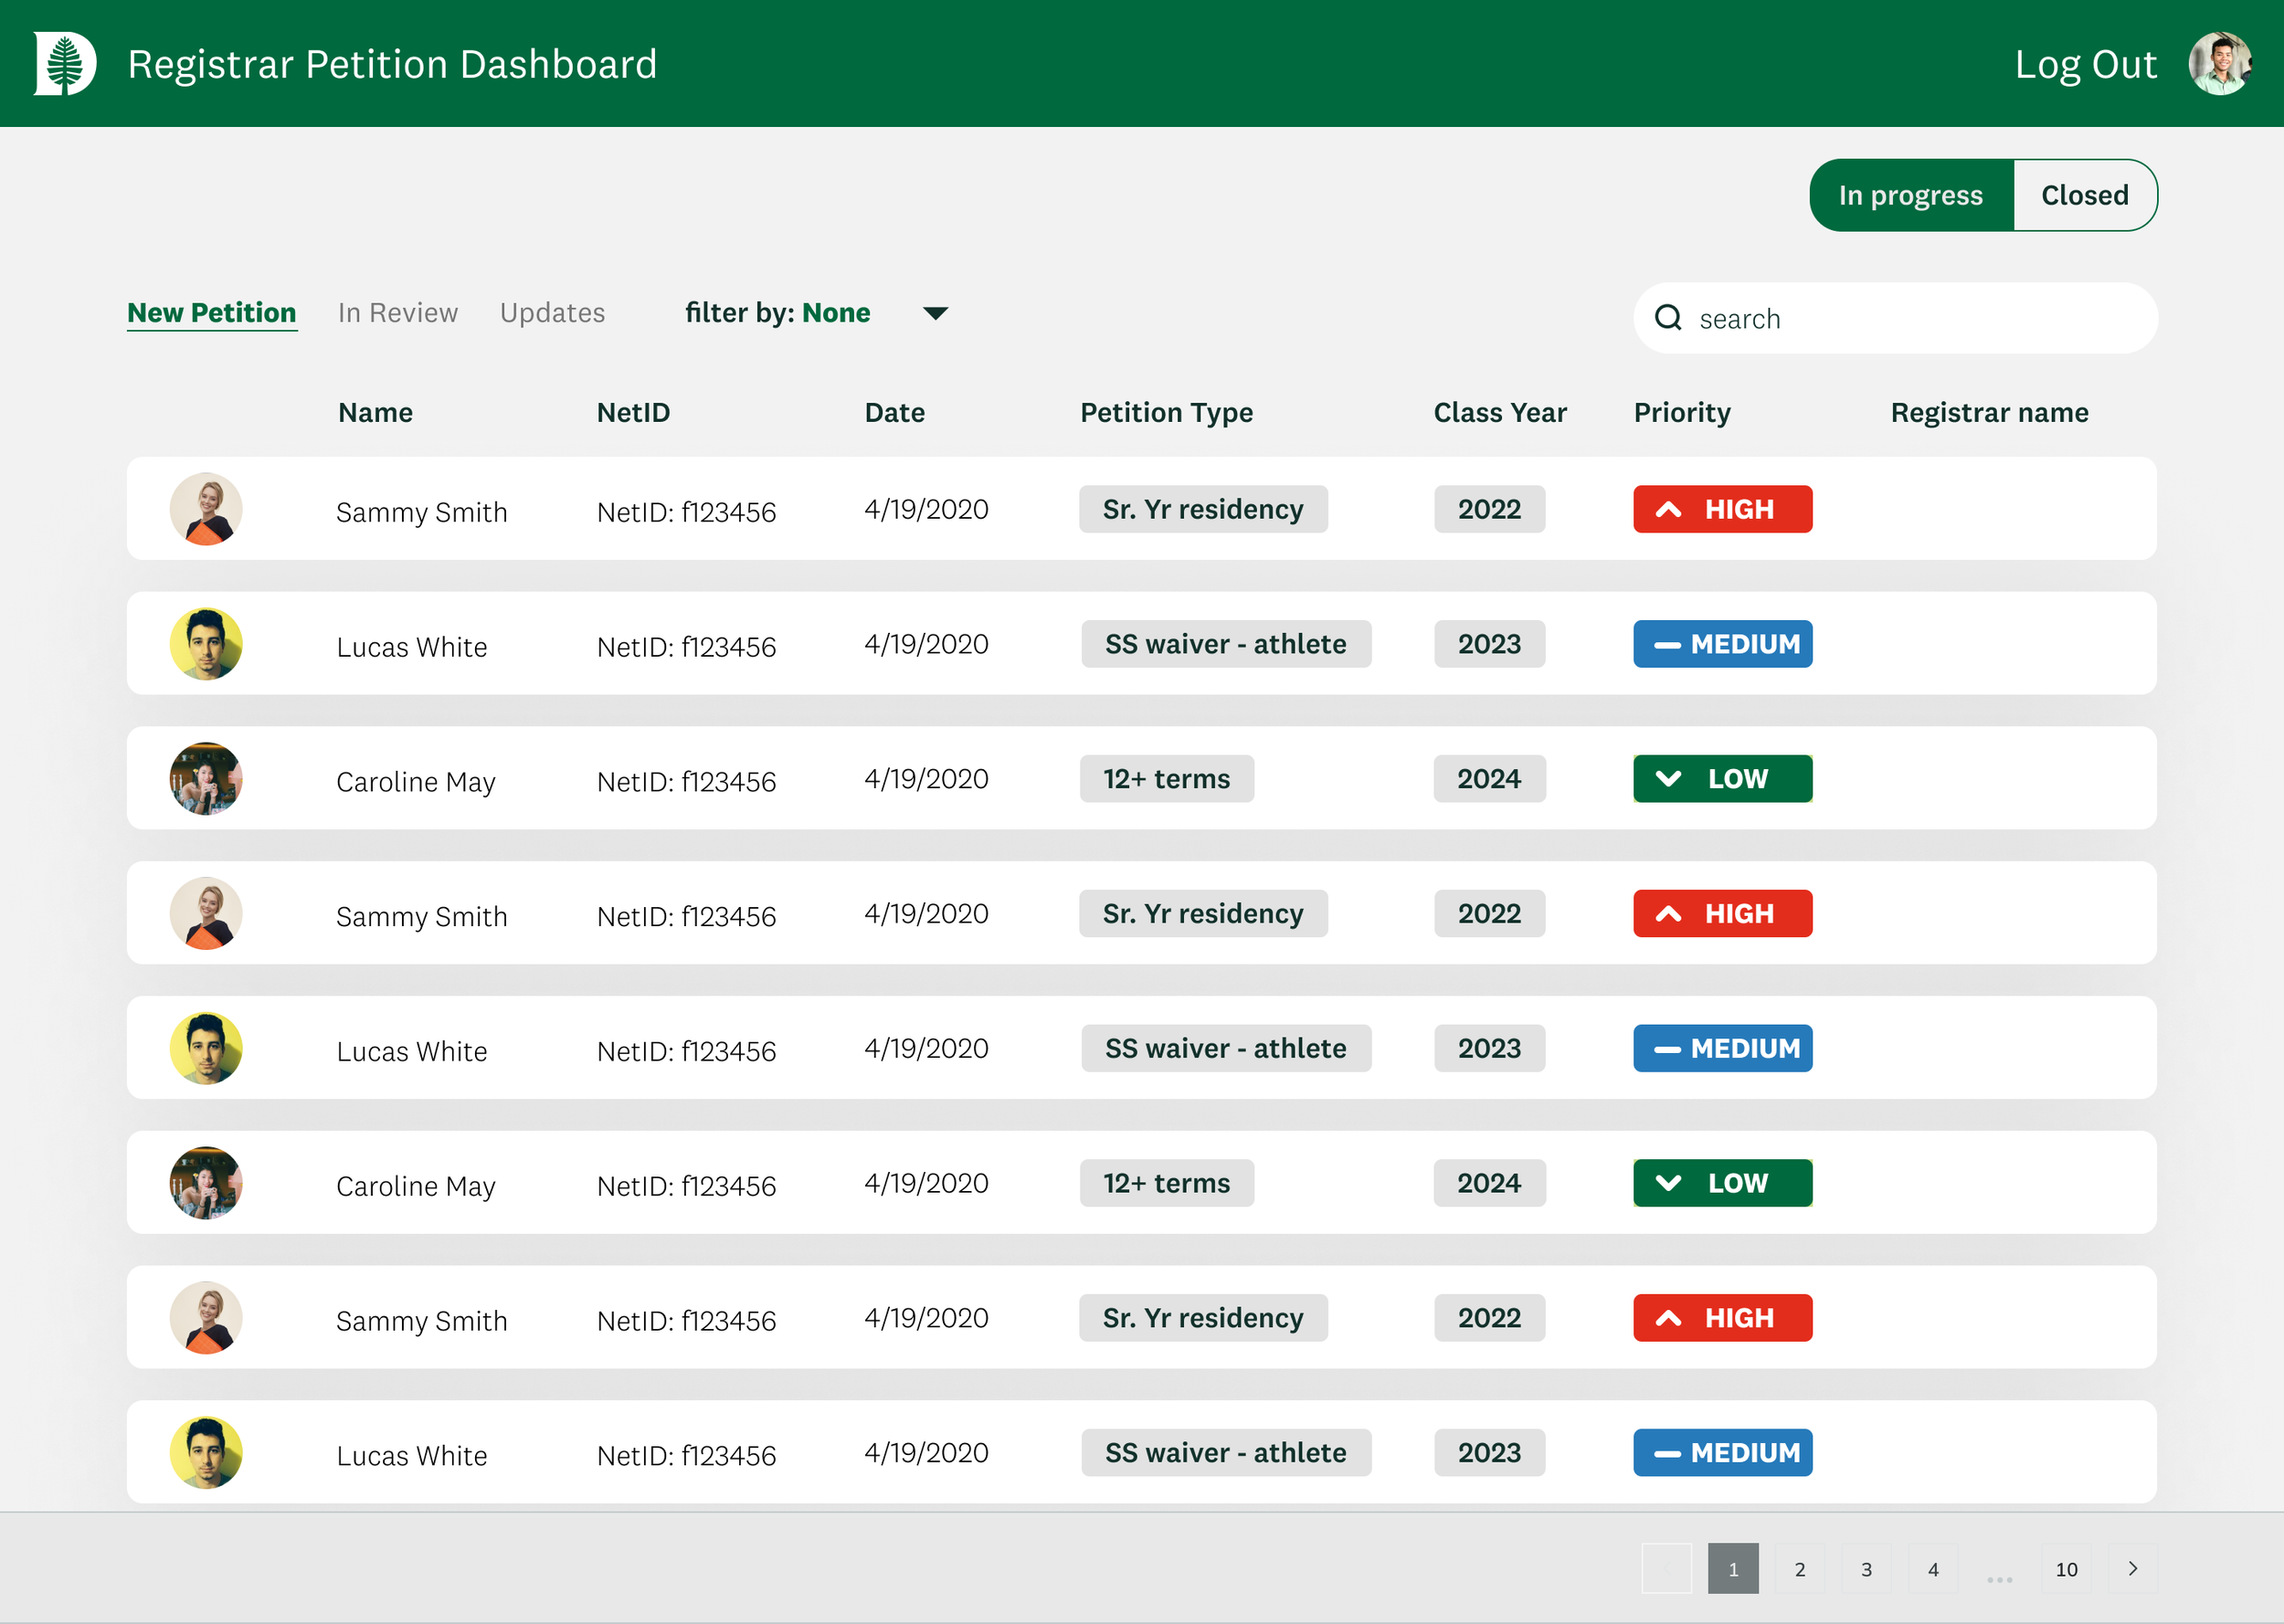Click the first Lucas White avatar photo
This screenshot has width=2284, height=1624.
[x=206, y=644]
